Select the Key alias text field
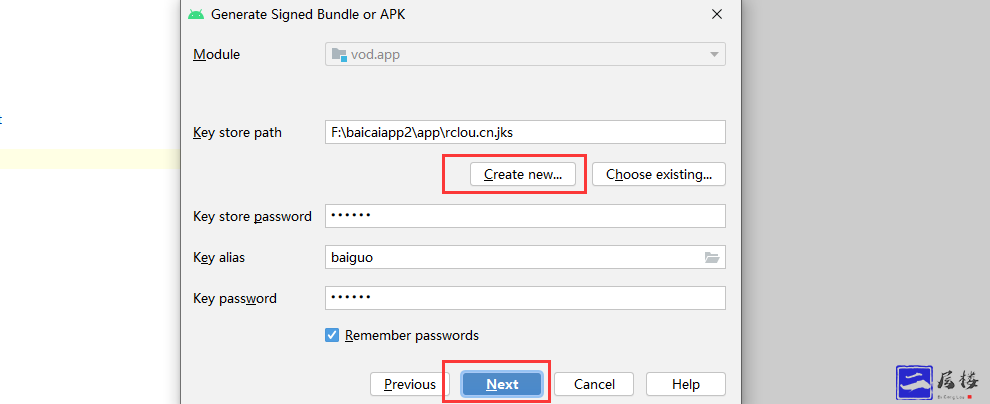The image size is (990, 404). pos(510,257)
